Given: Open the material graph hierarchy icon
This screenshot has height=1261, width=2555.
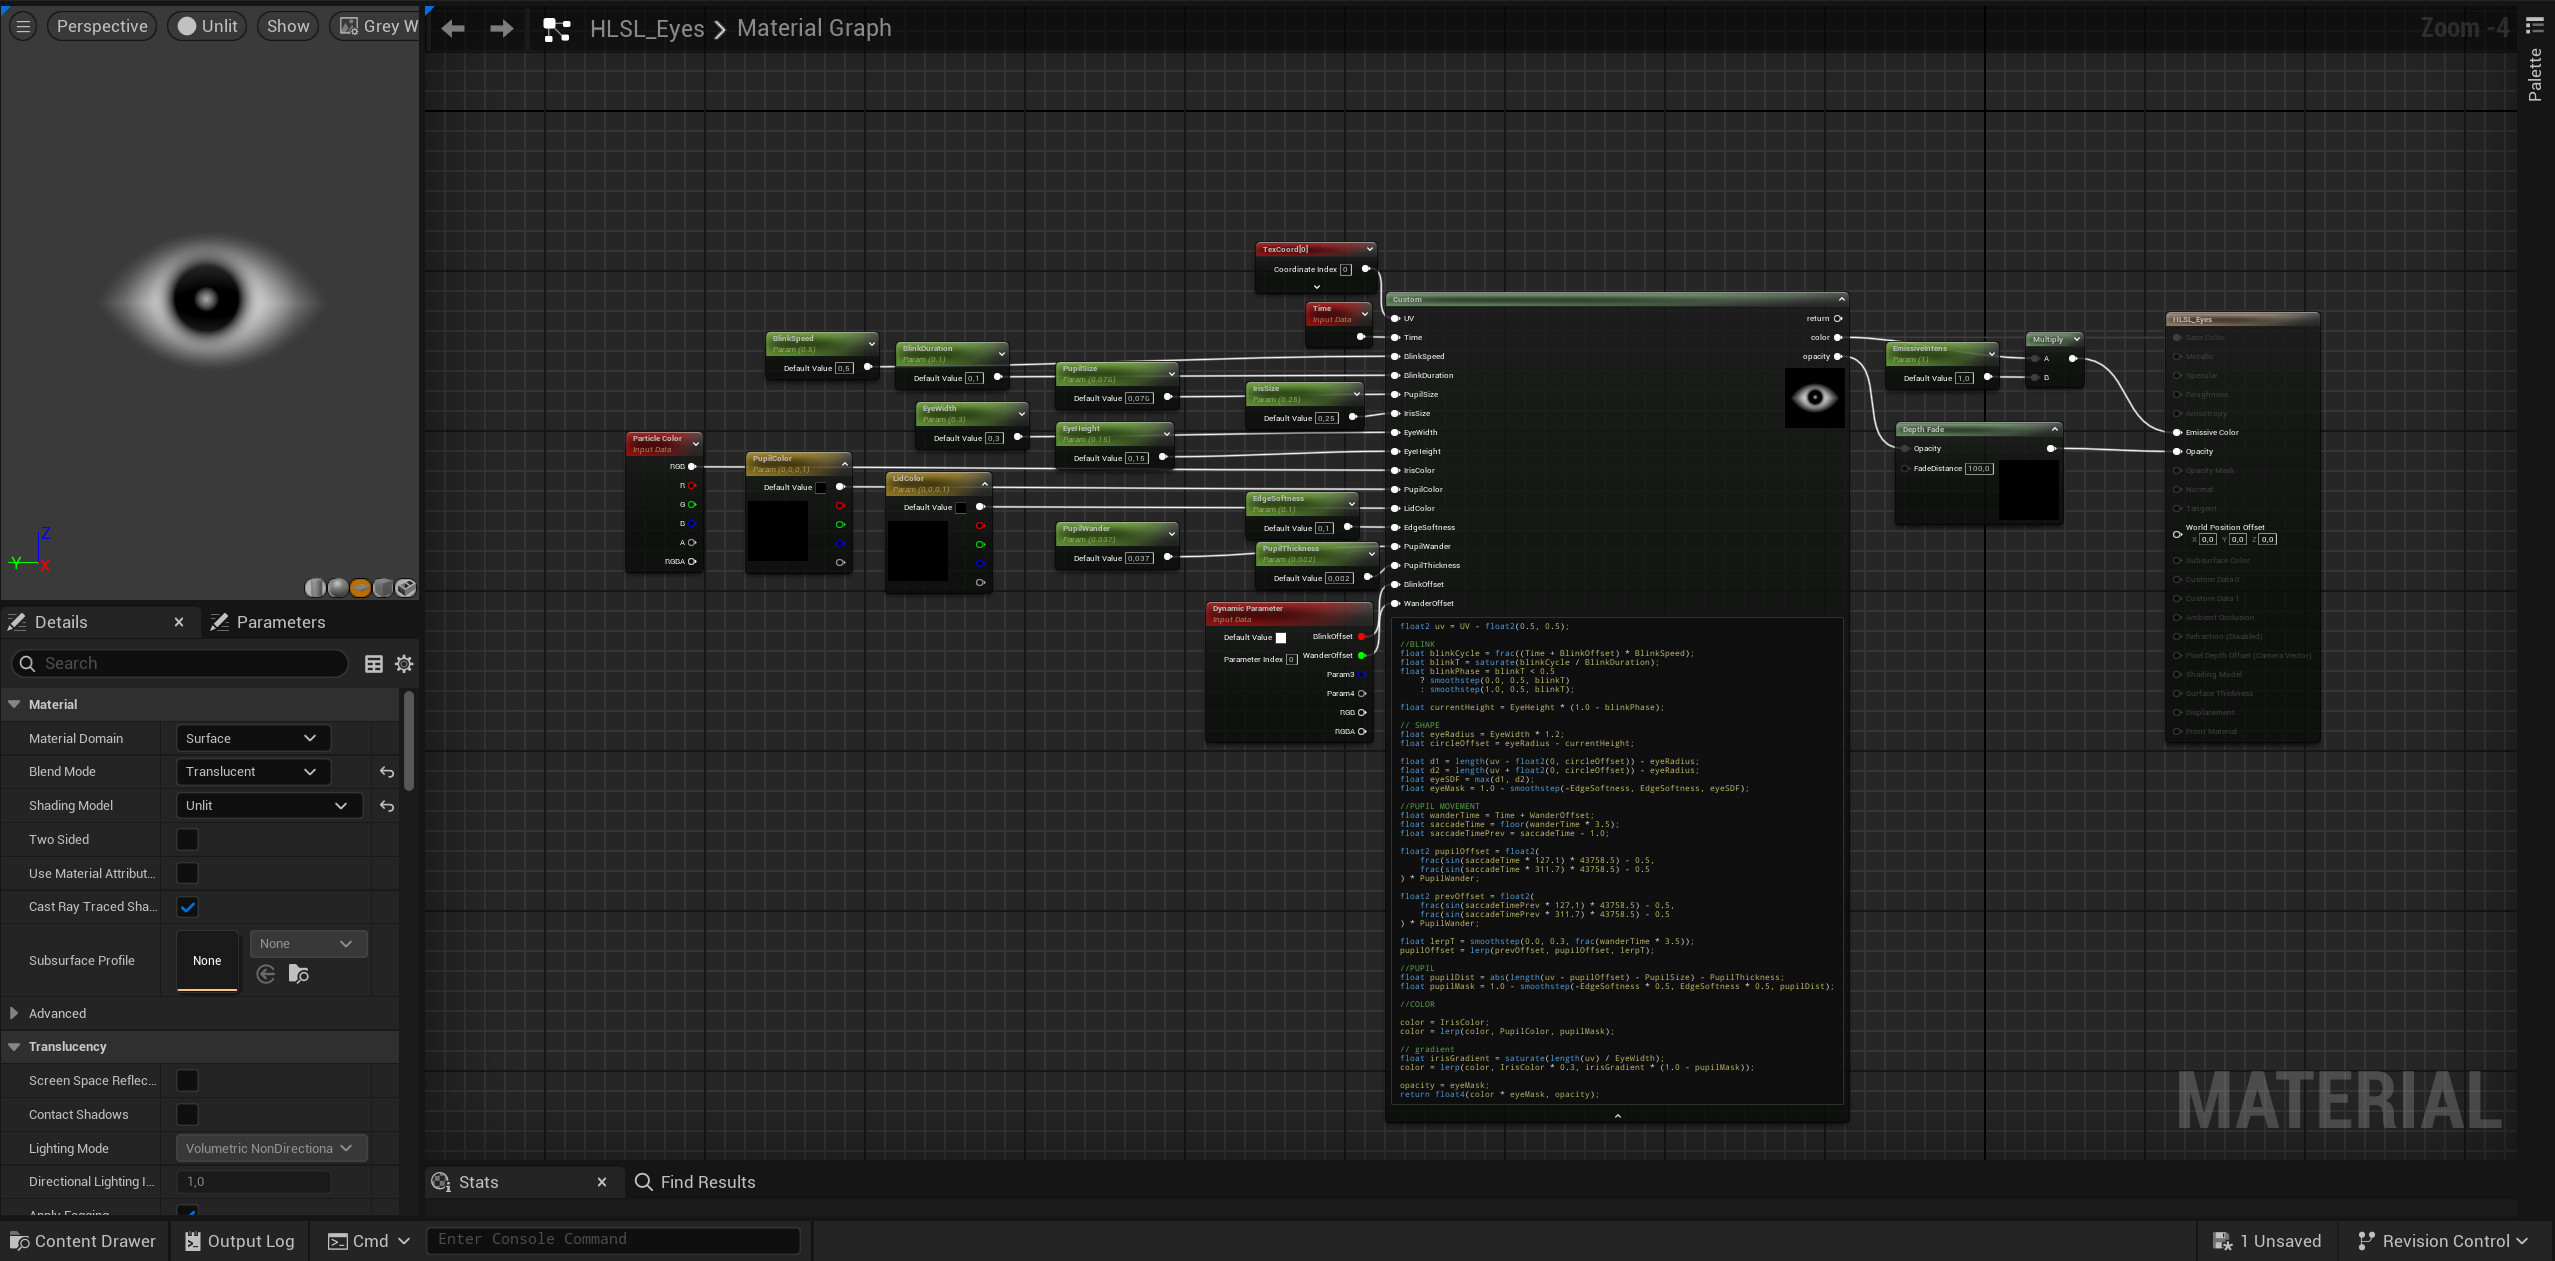Looking at the screenshot, I should pyautogui.click(x=556, y=29).
